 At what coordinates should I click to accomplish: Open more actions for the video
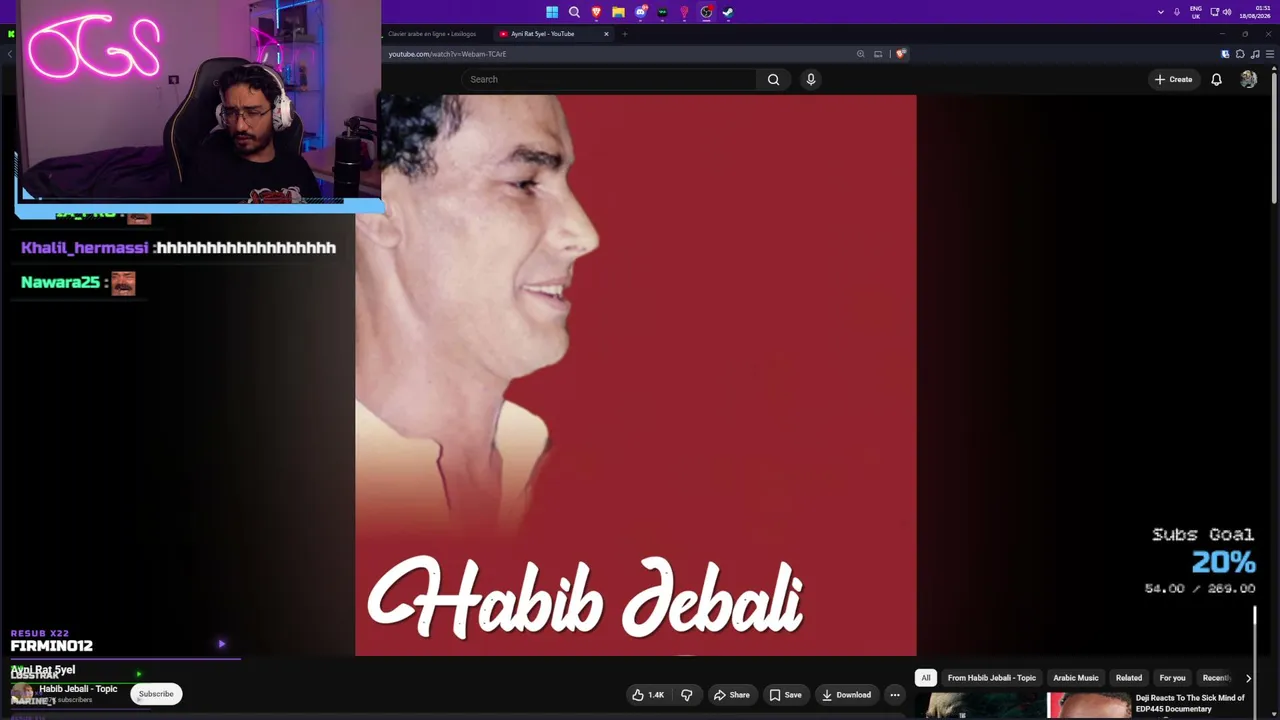[895, 695]
